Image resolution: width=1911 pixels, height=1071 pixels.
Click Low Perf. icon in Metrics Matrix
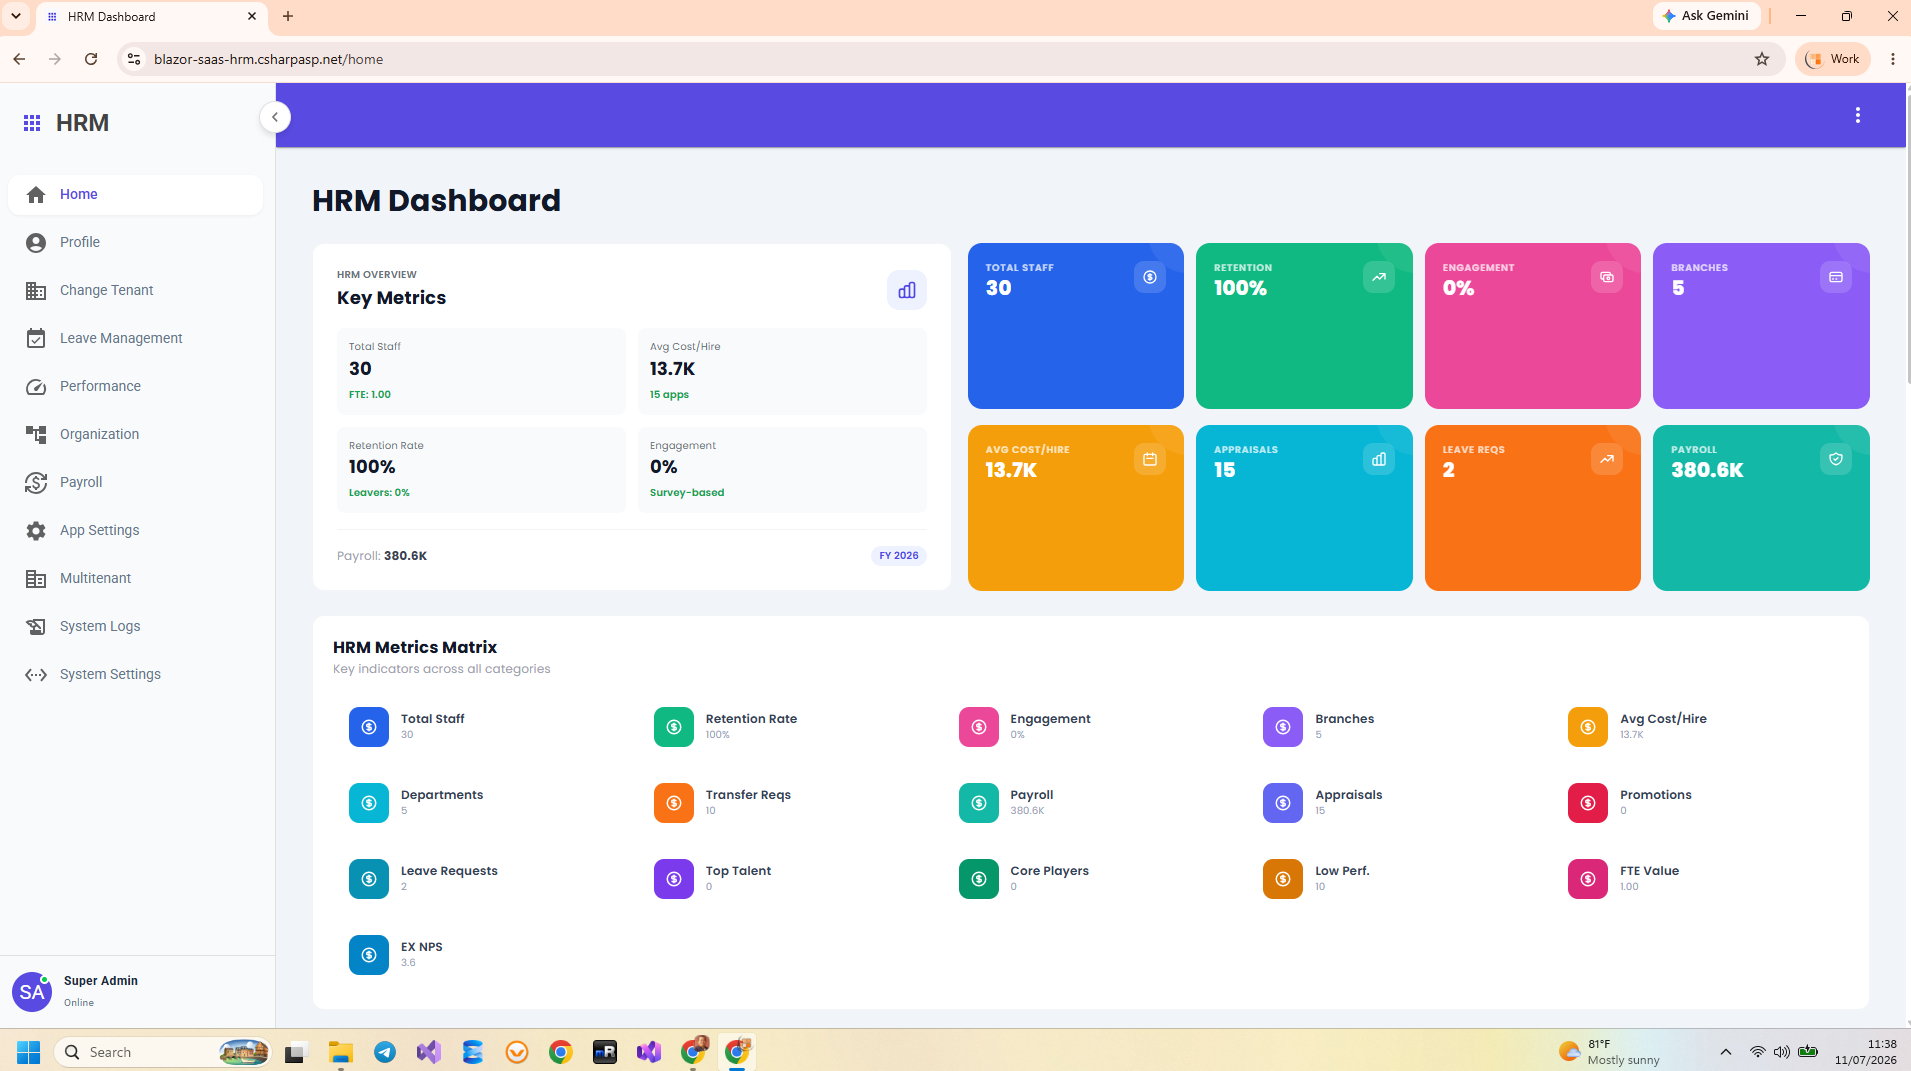point(1283,879)
